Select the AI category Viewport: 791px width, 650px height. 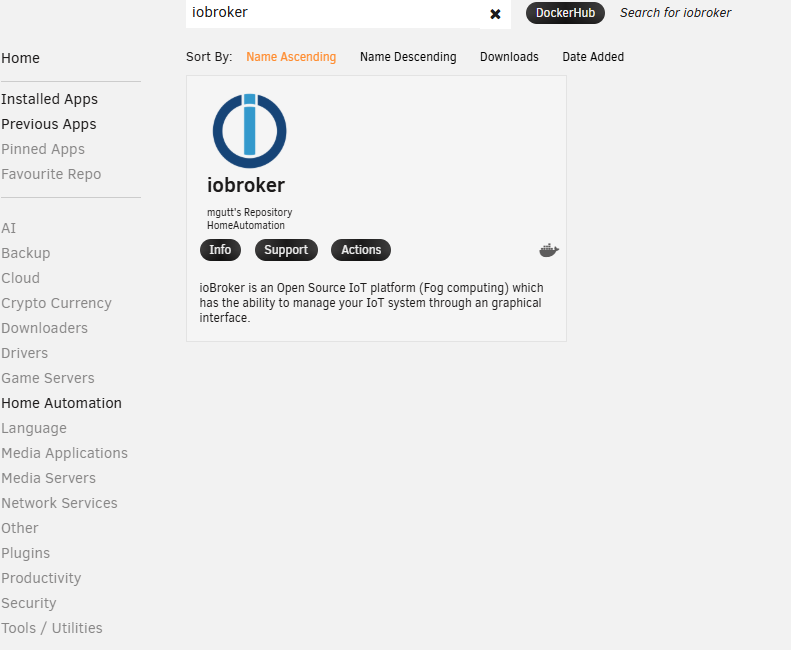click(9, 228)
